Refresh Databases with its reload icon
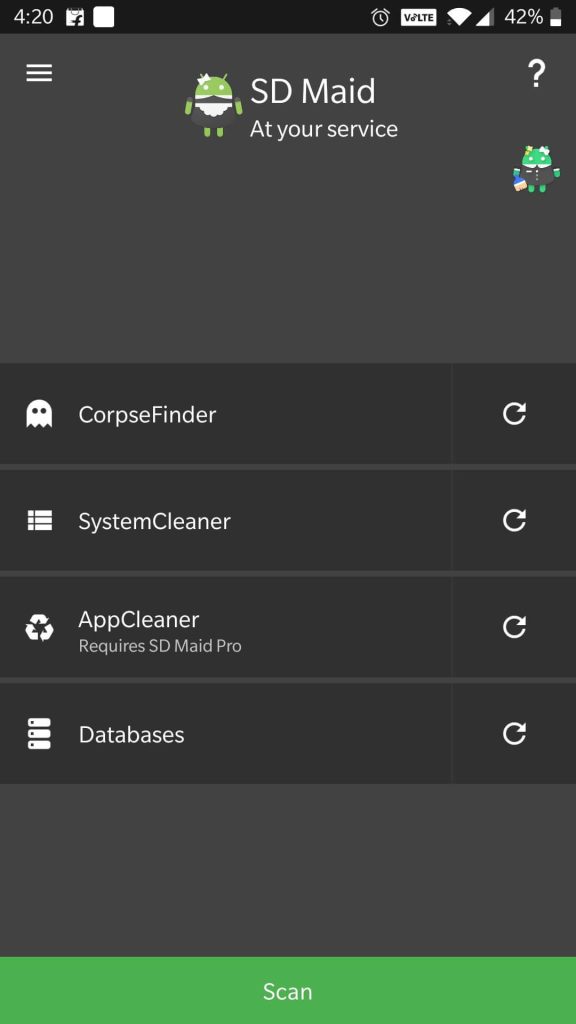Image resolution: width=576 pixels, height=1024 pixels. (x=514, y=734)
